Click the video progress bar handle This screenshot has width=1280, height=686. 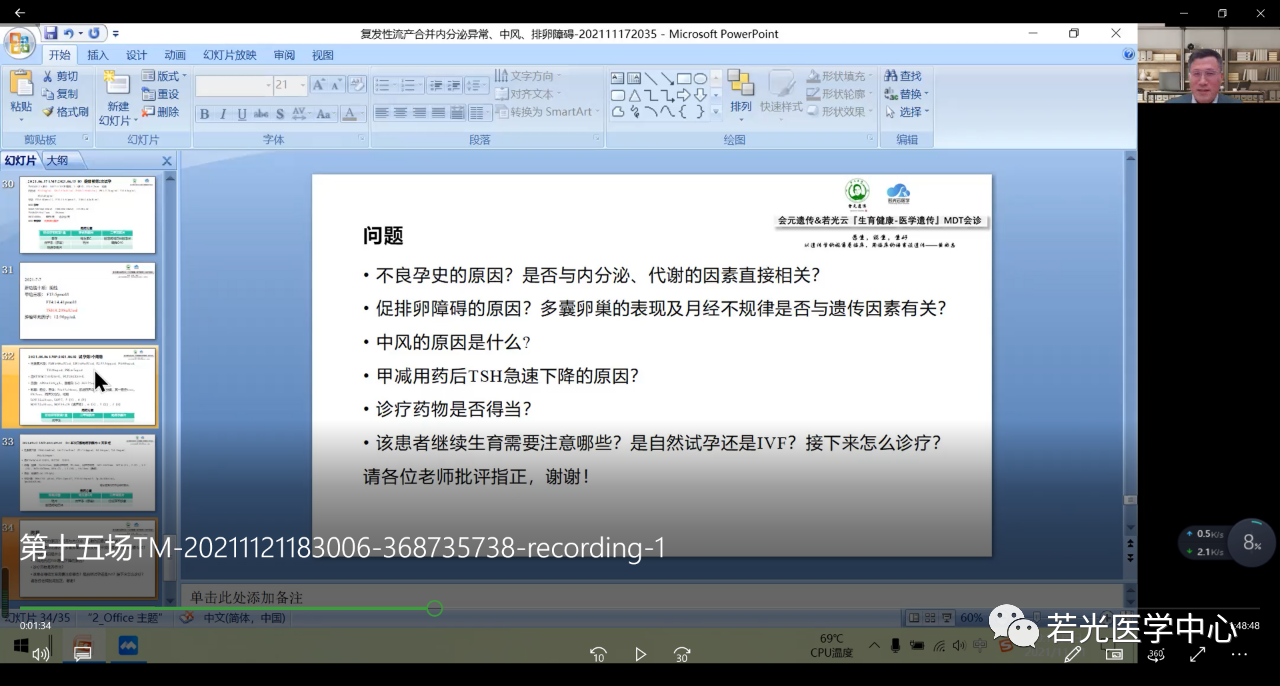click(x=435, y=608)
